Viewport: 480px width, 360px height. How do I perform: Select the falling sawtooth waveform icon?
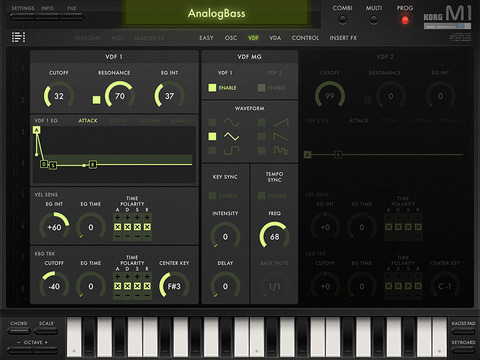click(281, 136)
